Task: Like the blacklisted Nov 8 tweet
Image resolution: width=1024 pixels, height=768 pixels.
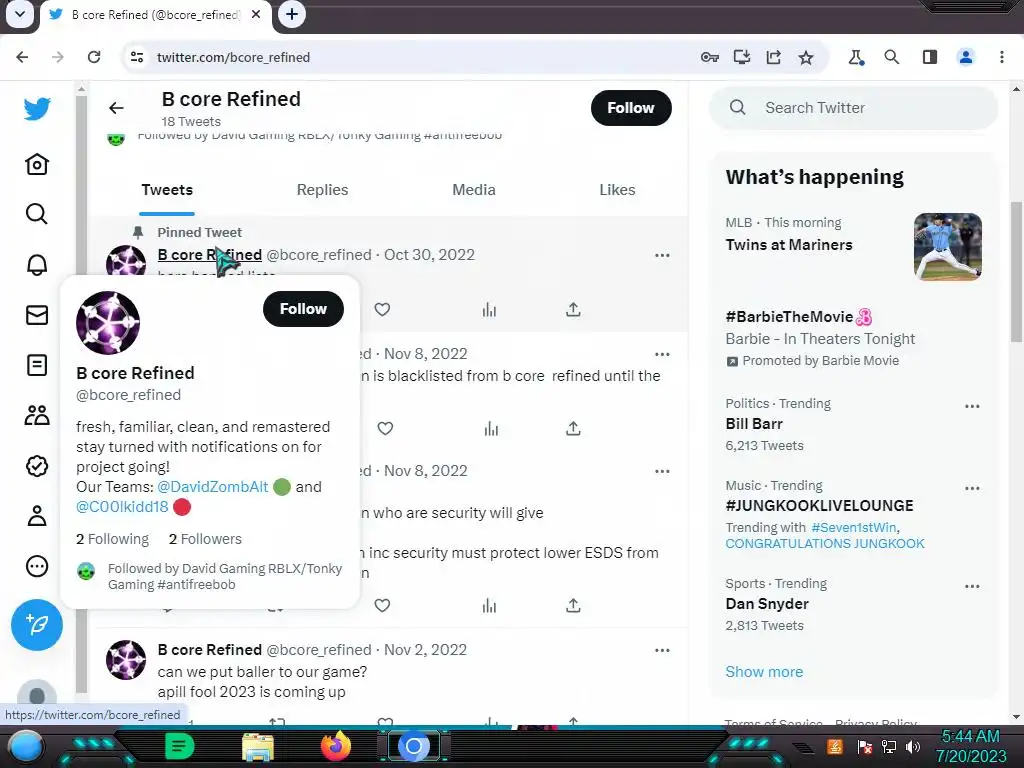Action: point(385,428)
